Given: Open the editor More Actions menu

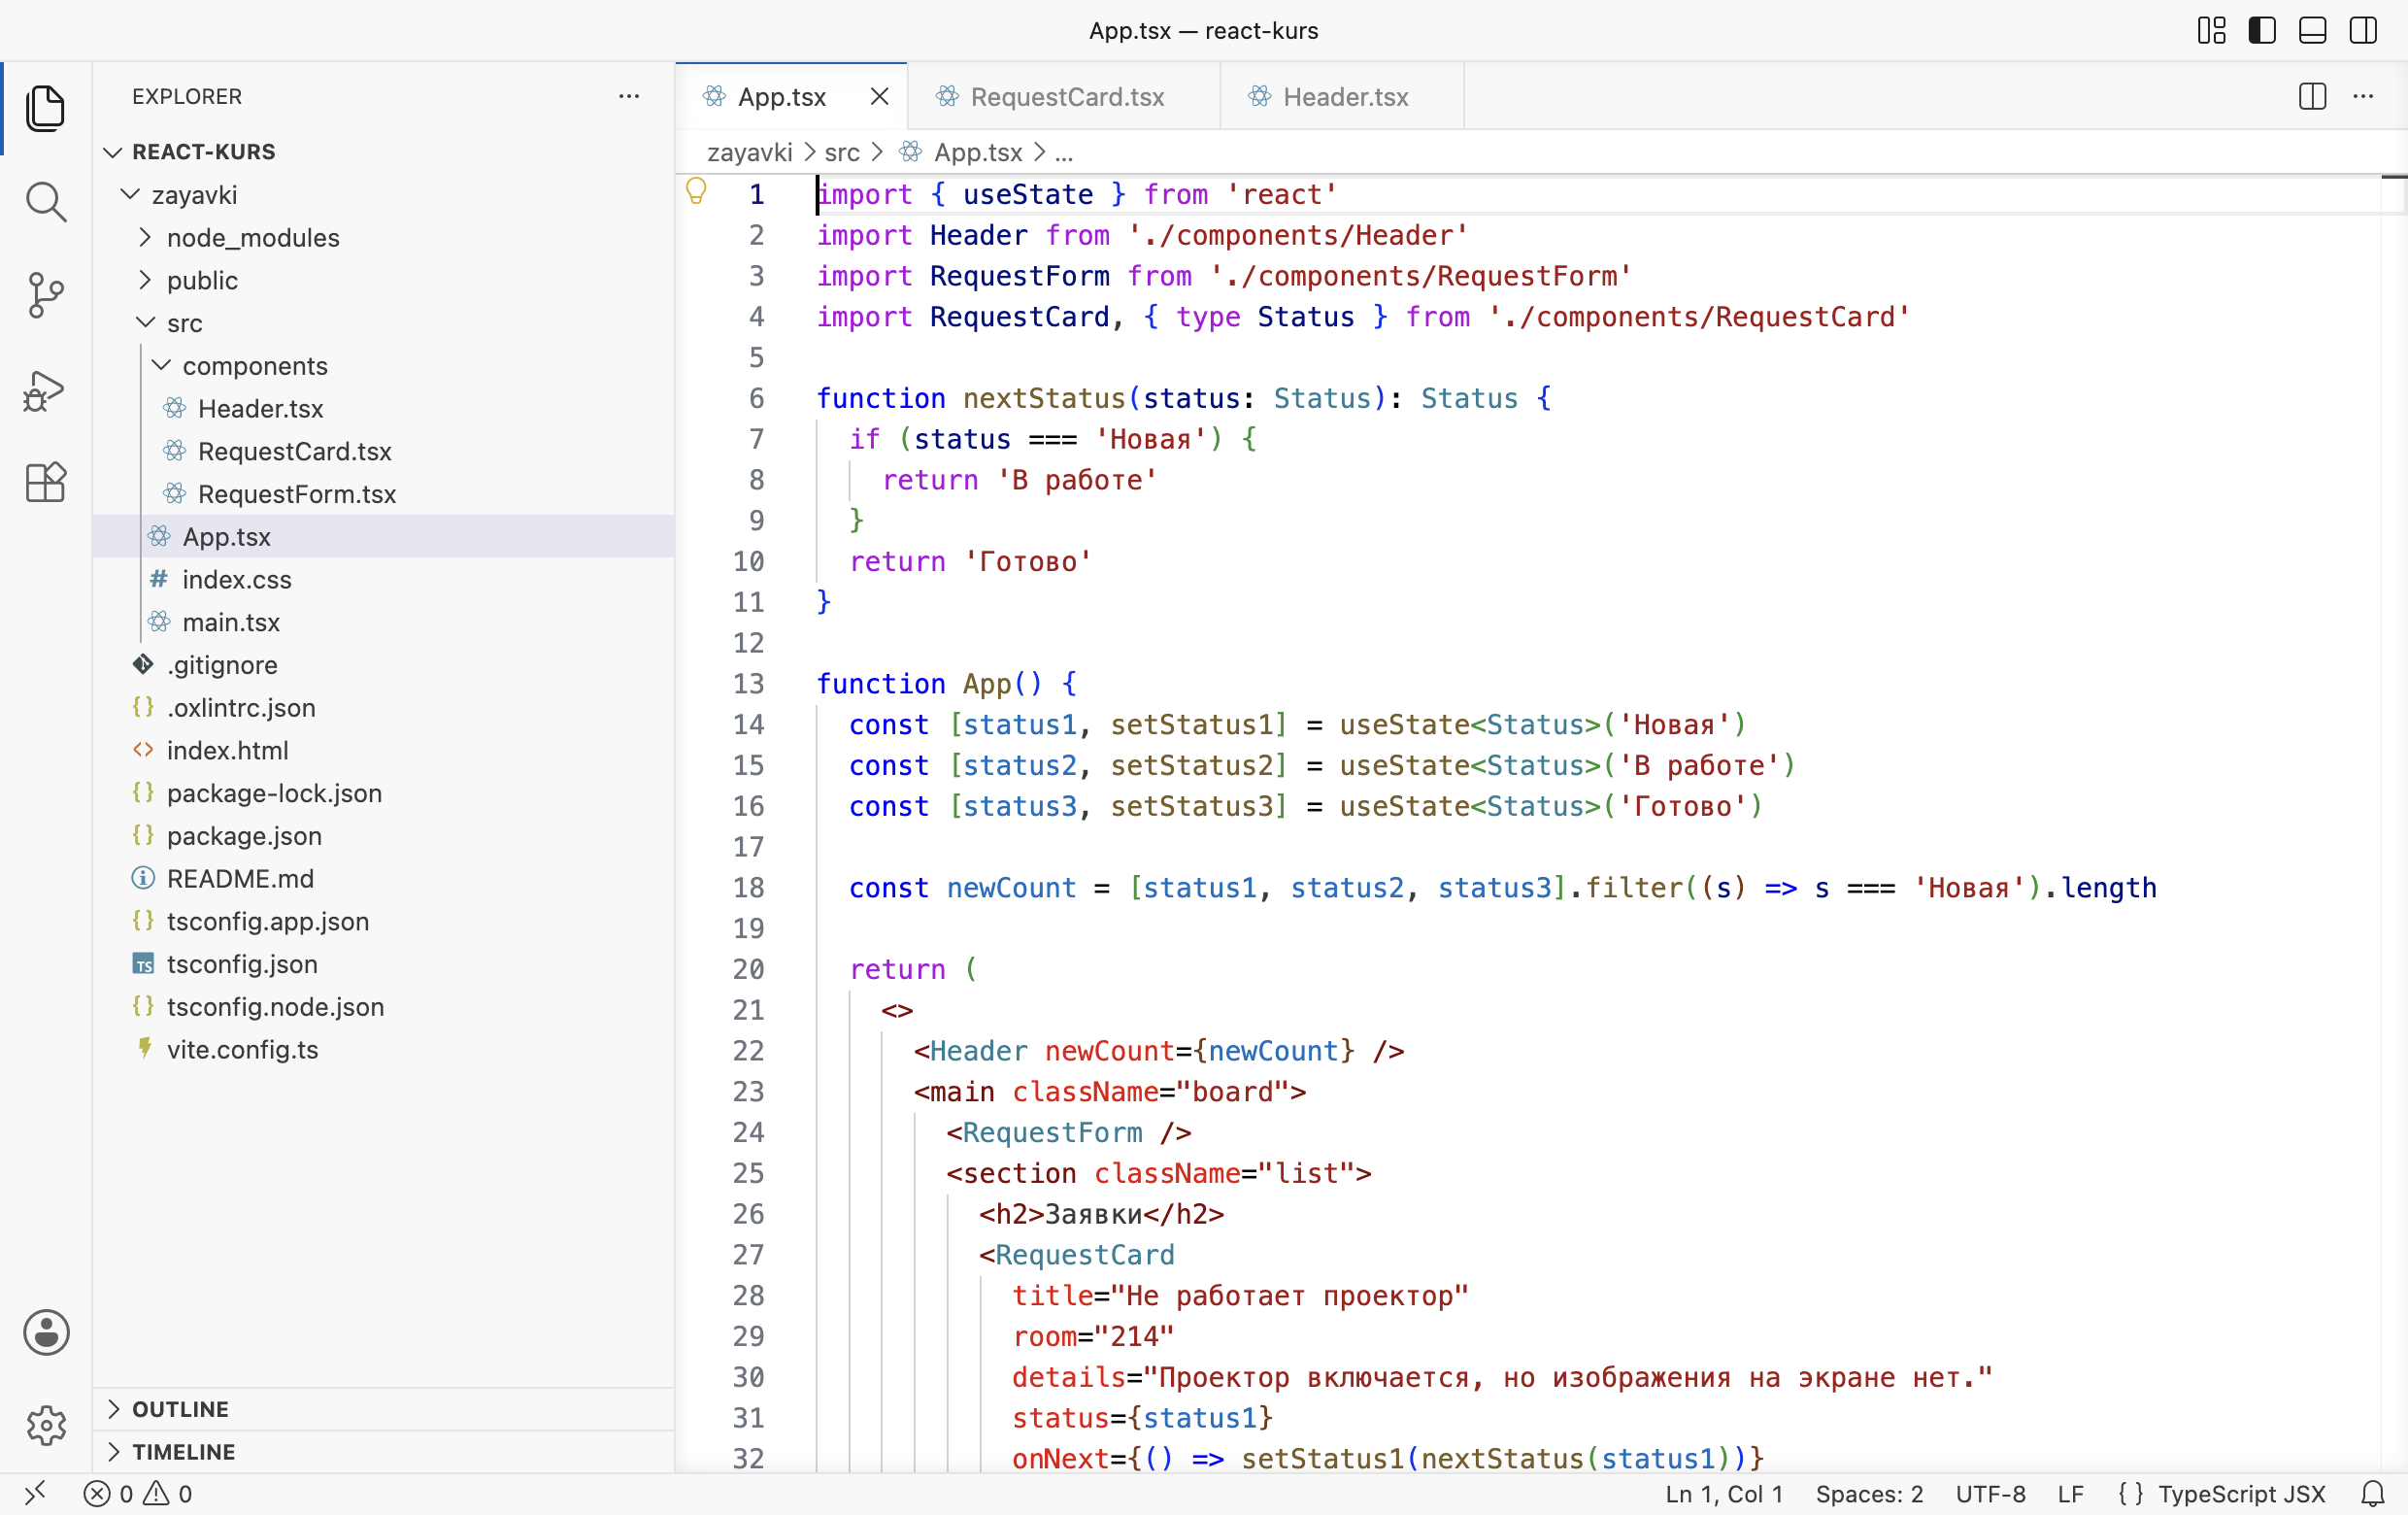Looking at the screenshot, I should click(2364, 96).
